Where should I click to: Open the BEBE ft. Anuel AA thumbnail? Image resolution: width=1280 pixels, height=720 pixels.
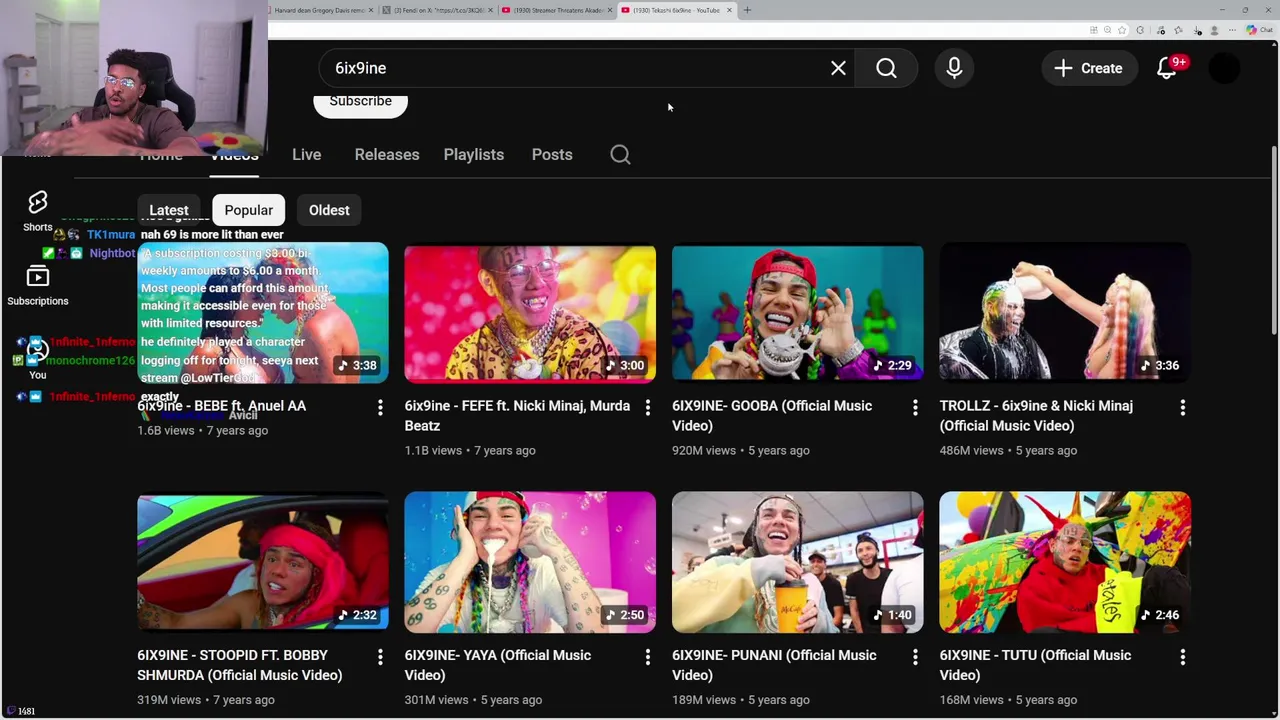click(x=263, y=313)
